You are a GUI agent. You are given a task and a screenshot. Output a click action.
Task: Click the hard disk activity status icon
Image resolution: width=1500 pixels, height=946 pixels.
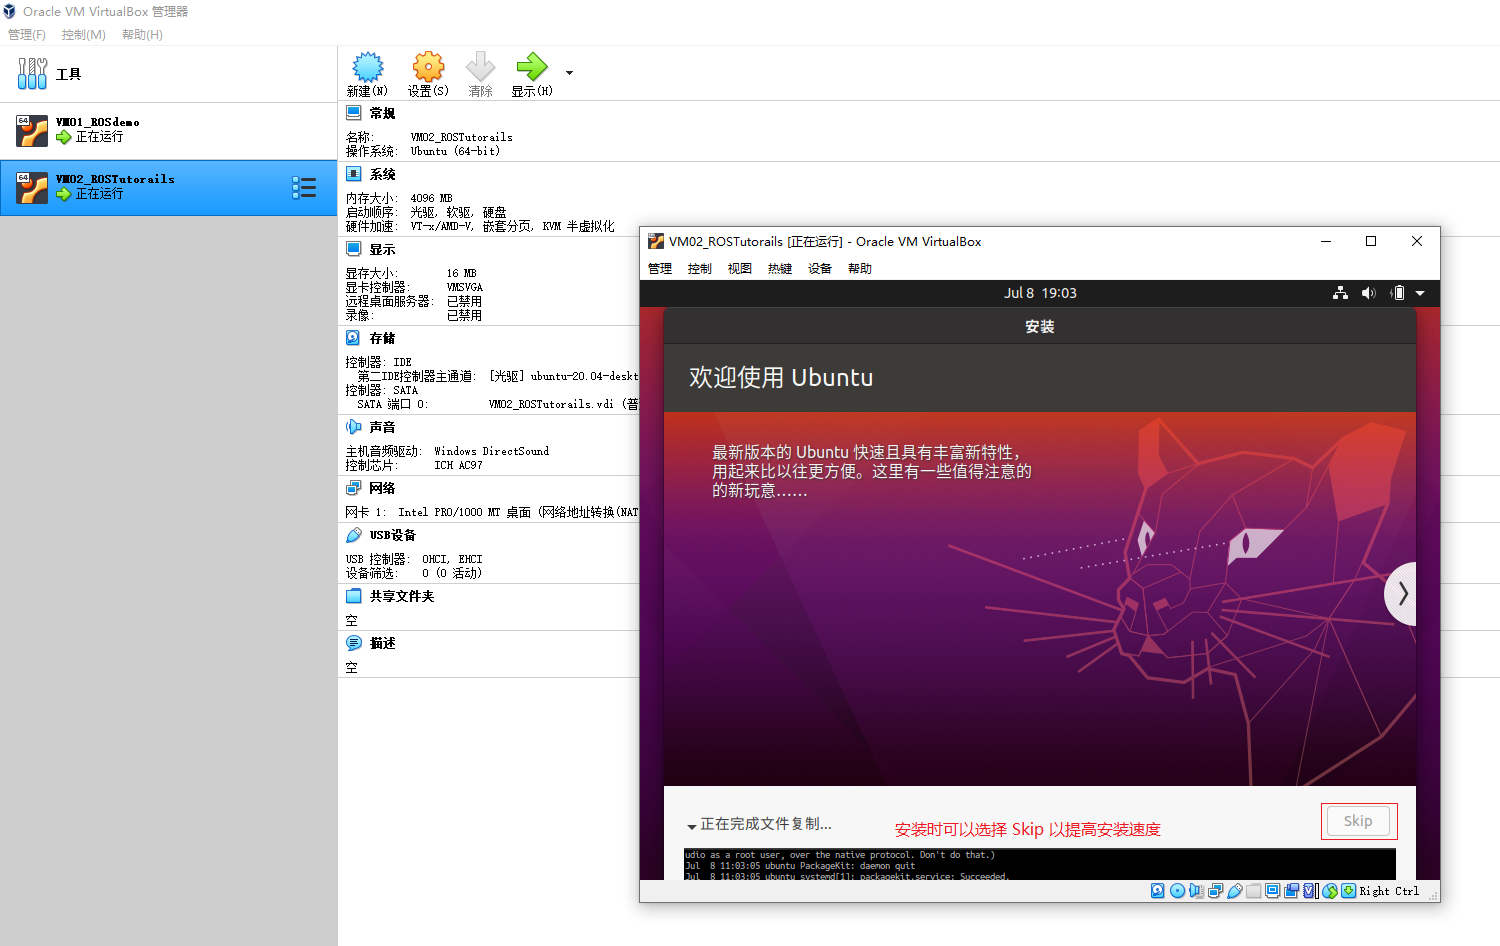(x=1157, y=890)
